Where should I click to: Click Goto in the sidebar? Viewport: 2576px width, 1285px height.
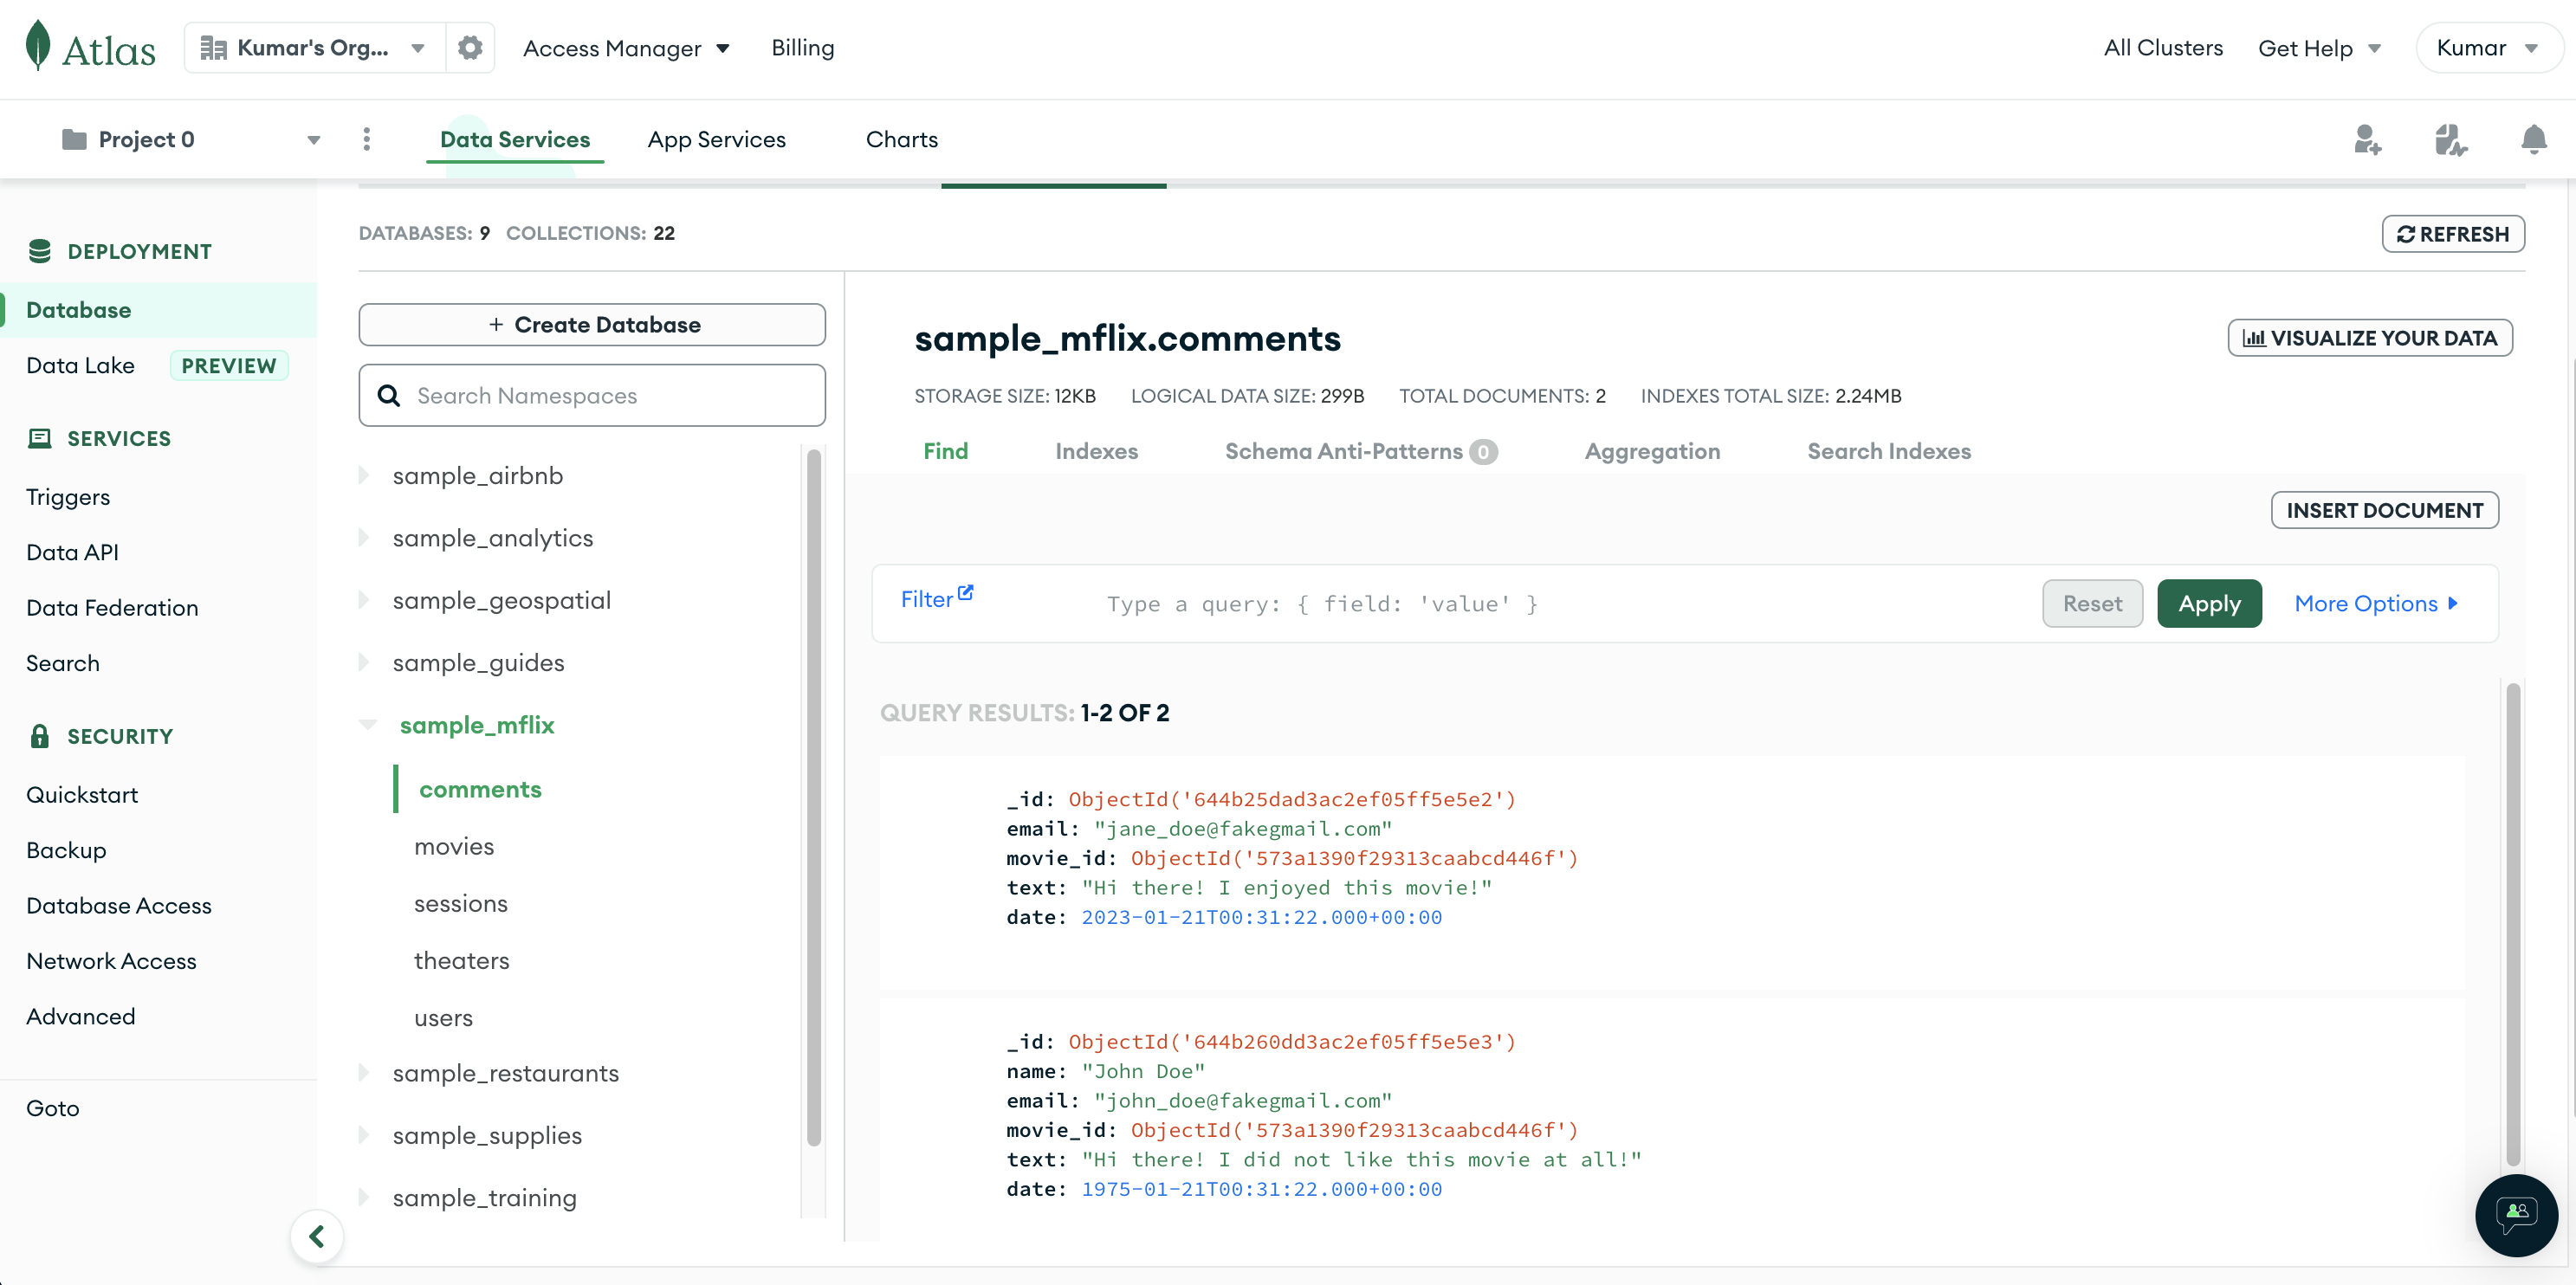coord(52,1108)
